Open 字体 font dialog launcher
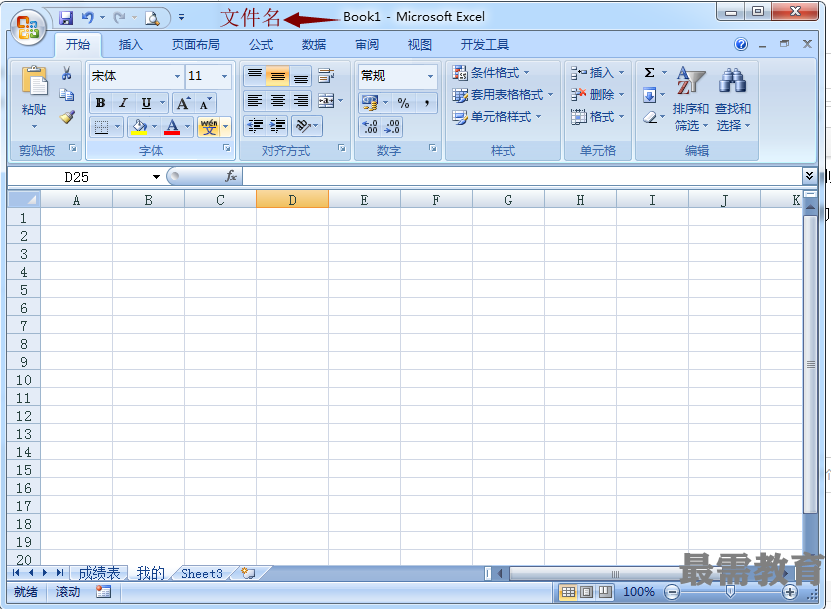 tap(227, 148)
